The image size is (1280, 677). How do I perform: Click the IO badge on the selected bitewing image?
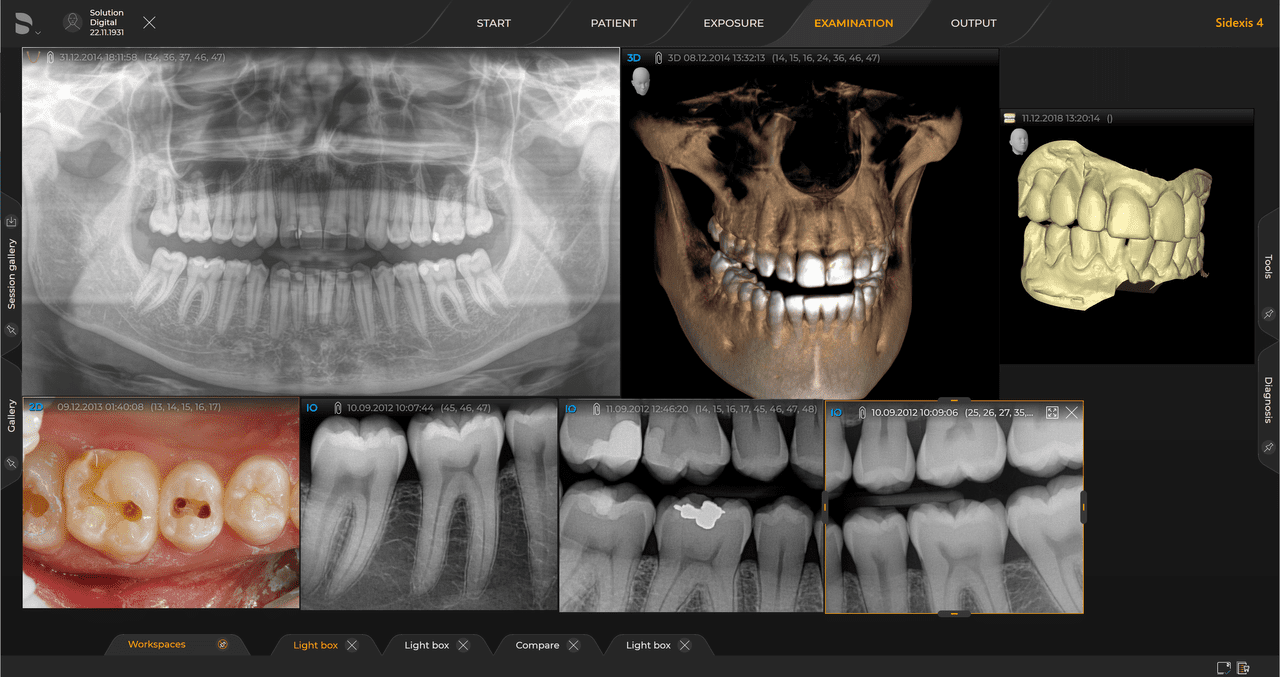(x=837, y=411)
